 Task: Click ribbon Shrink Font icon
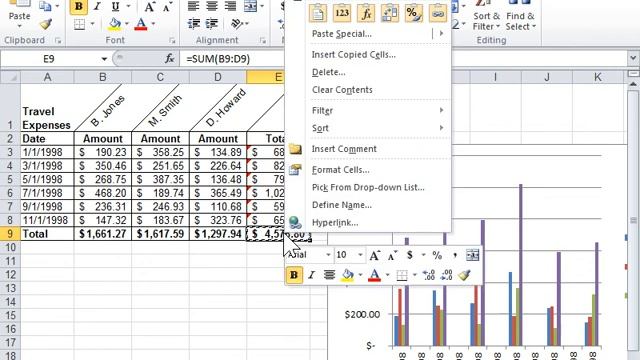(x=167, y=7)
